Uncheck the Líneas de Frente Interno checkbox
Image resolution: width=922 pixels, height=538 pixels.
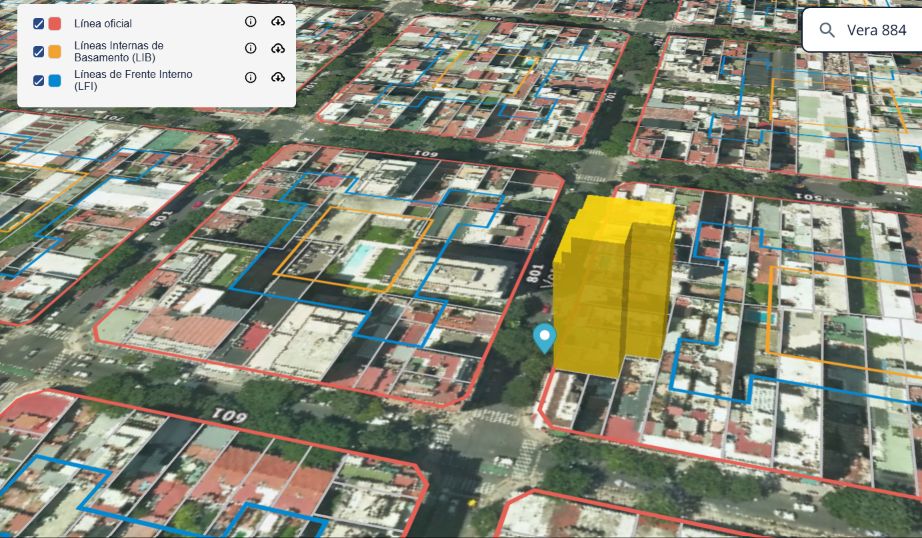click(x=39, y=81)
